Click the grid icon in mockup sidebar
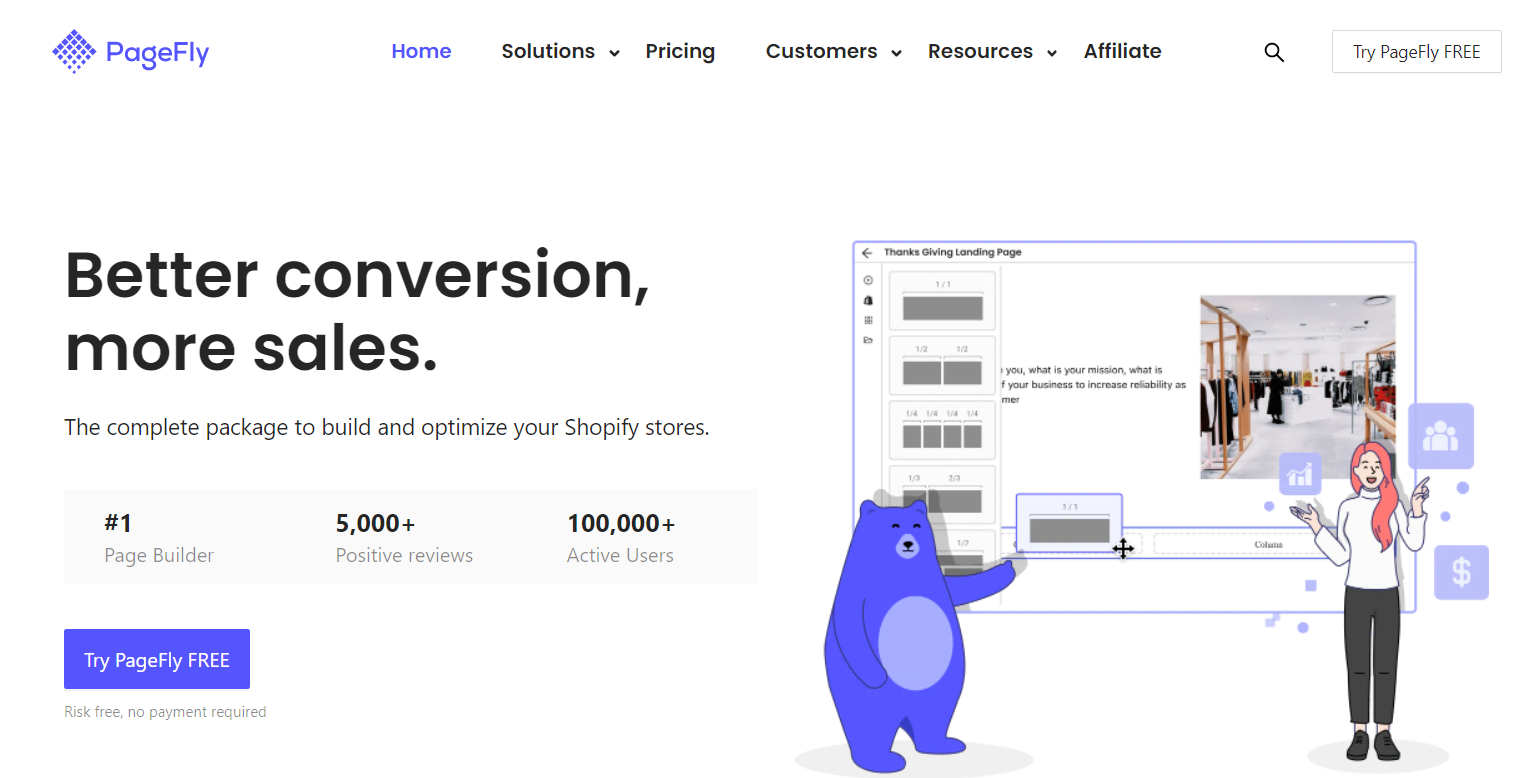 coord(868,320)
